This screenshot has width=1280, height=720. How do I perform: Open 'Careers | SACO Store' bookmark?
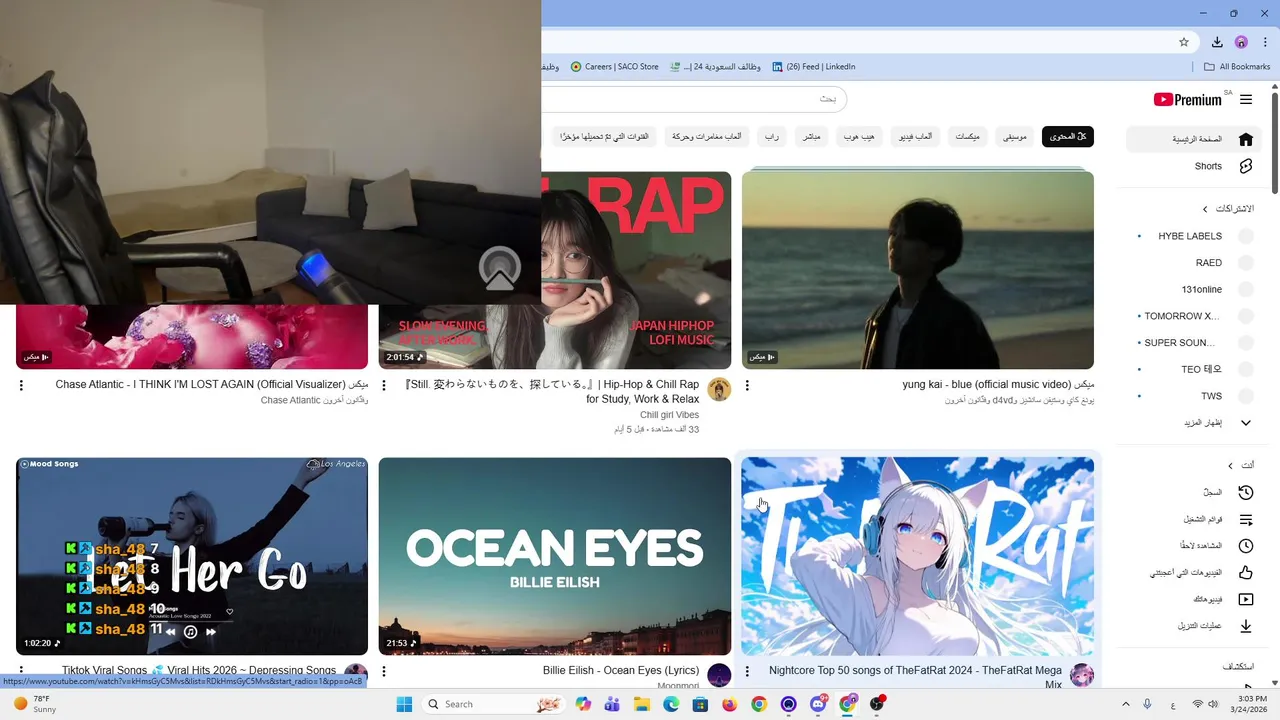pyautogui.click(x=615, y=67)
